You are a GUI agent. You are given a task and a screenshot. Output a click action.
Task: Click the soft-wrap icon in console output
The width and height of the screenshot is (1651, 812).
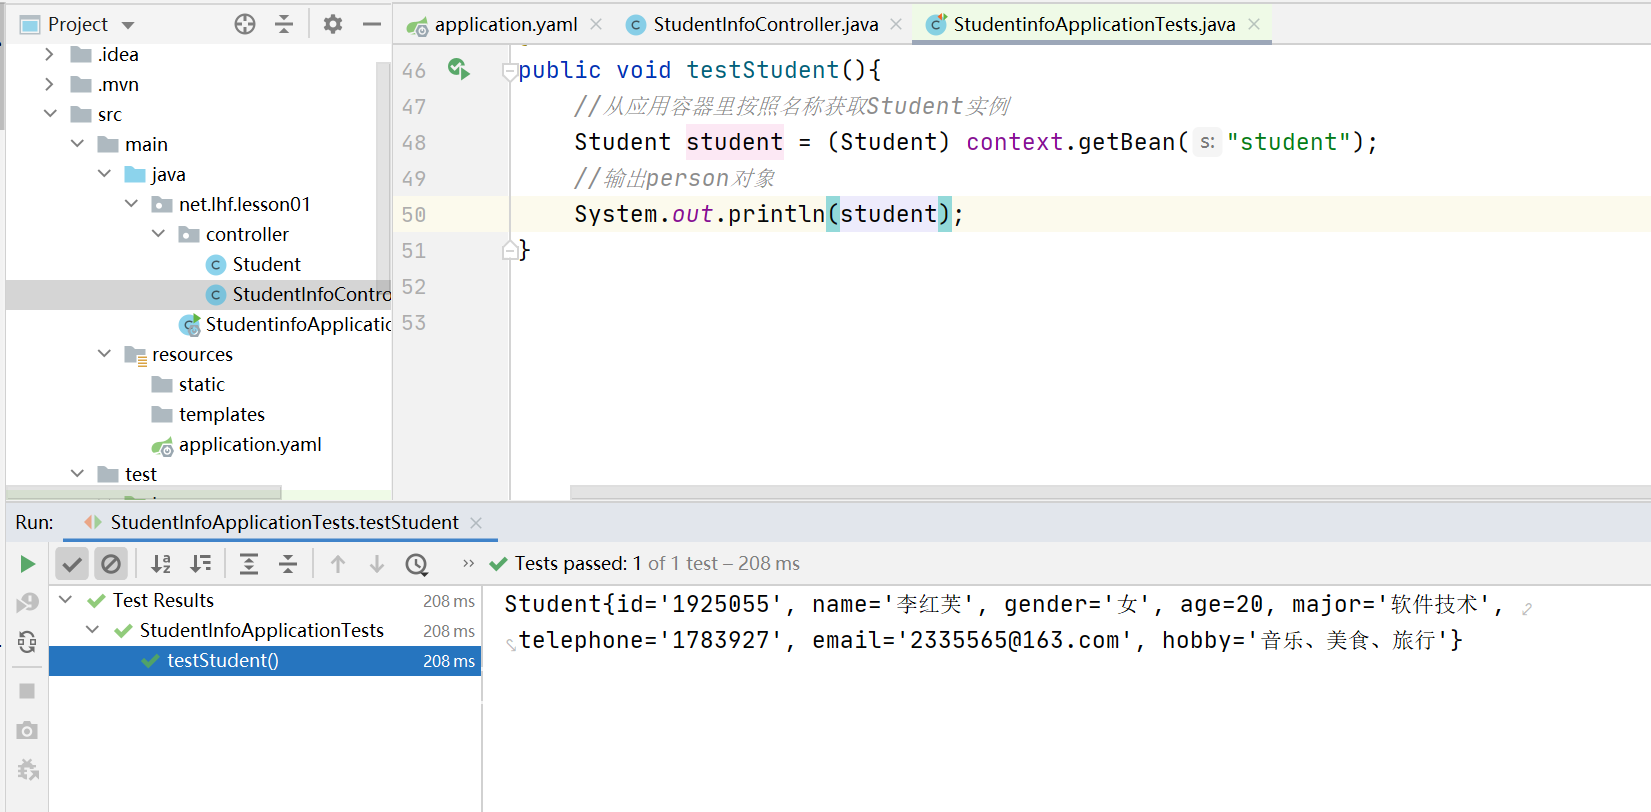1527,608
